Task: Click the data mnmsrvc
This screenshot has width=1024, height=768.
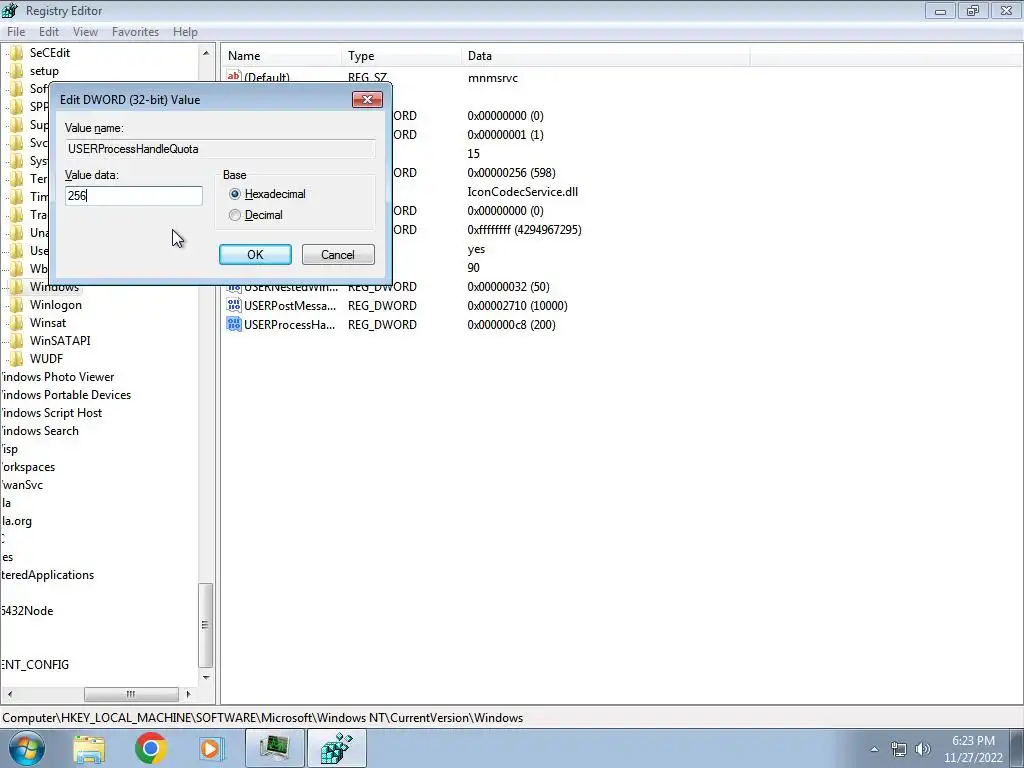Action: point(493,78)
